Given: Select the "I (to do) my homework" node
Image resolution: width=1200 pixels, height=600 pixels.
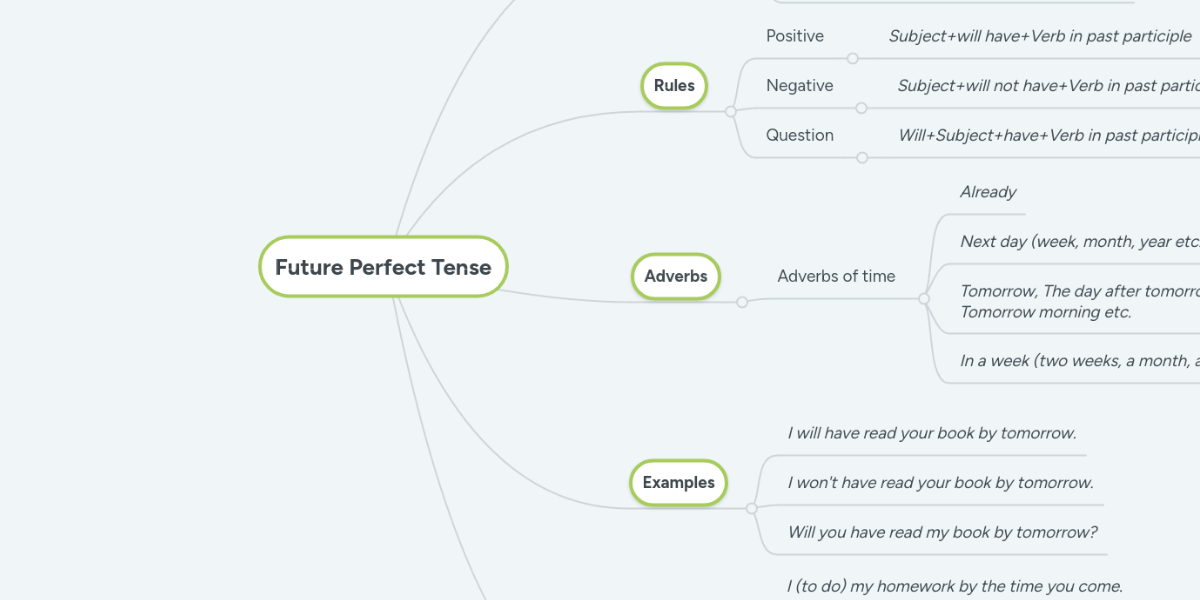Looking at the screenshot, I should pyautogui.click(x=955, y=586).
